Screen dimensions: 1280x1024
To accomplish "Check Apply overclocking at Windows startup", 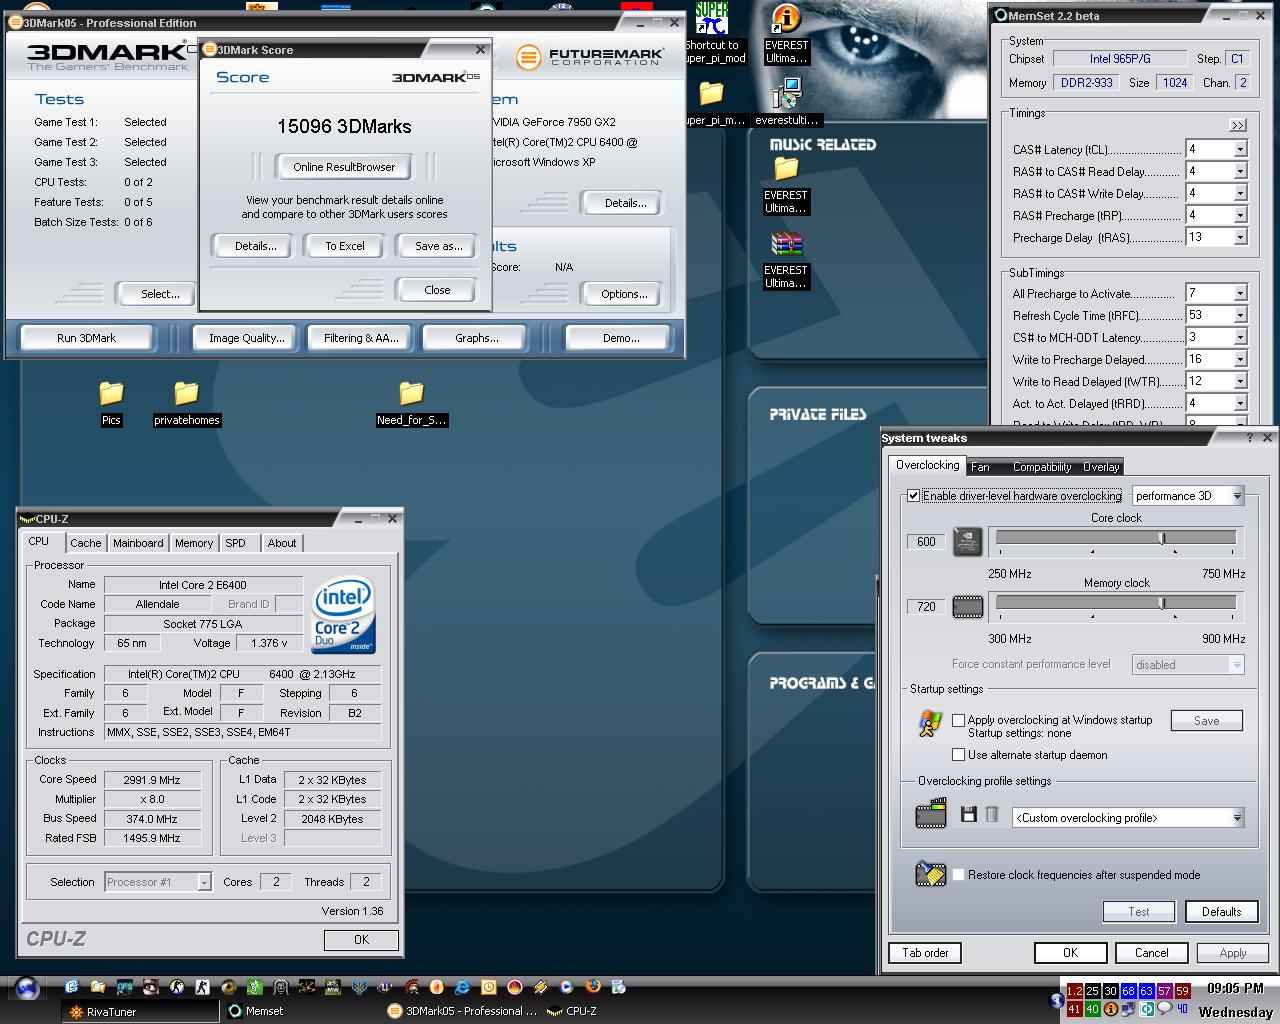I will pyautogui.click(x=959, y=720).
